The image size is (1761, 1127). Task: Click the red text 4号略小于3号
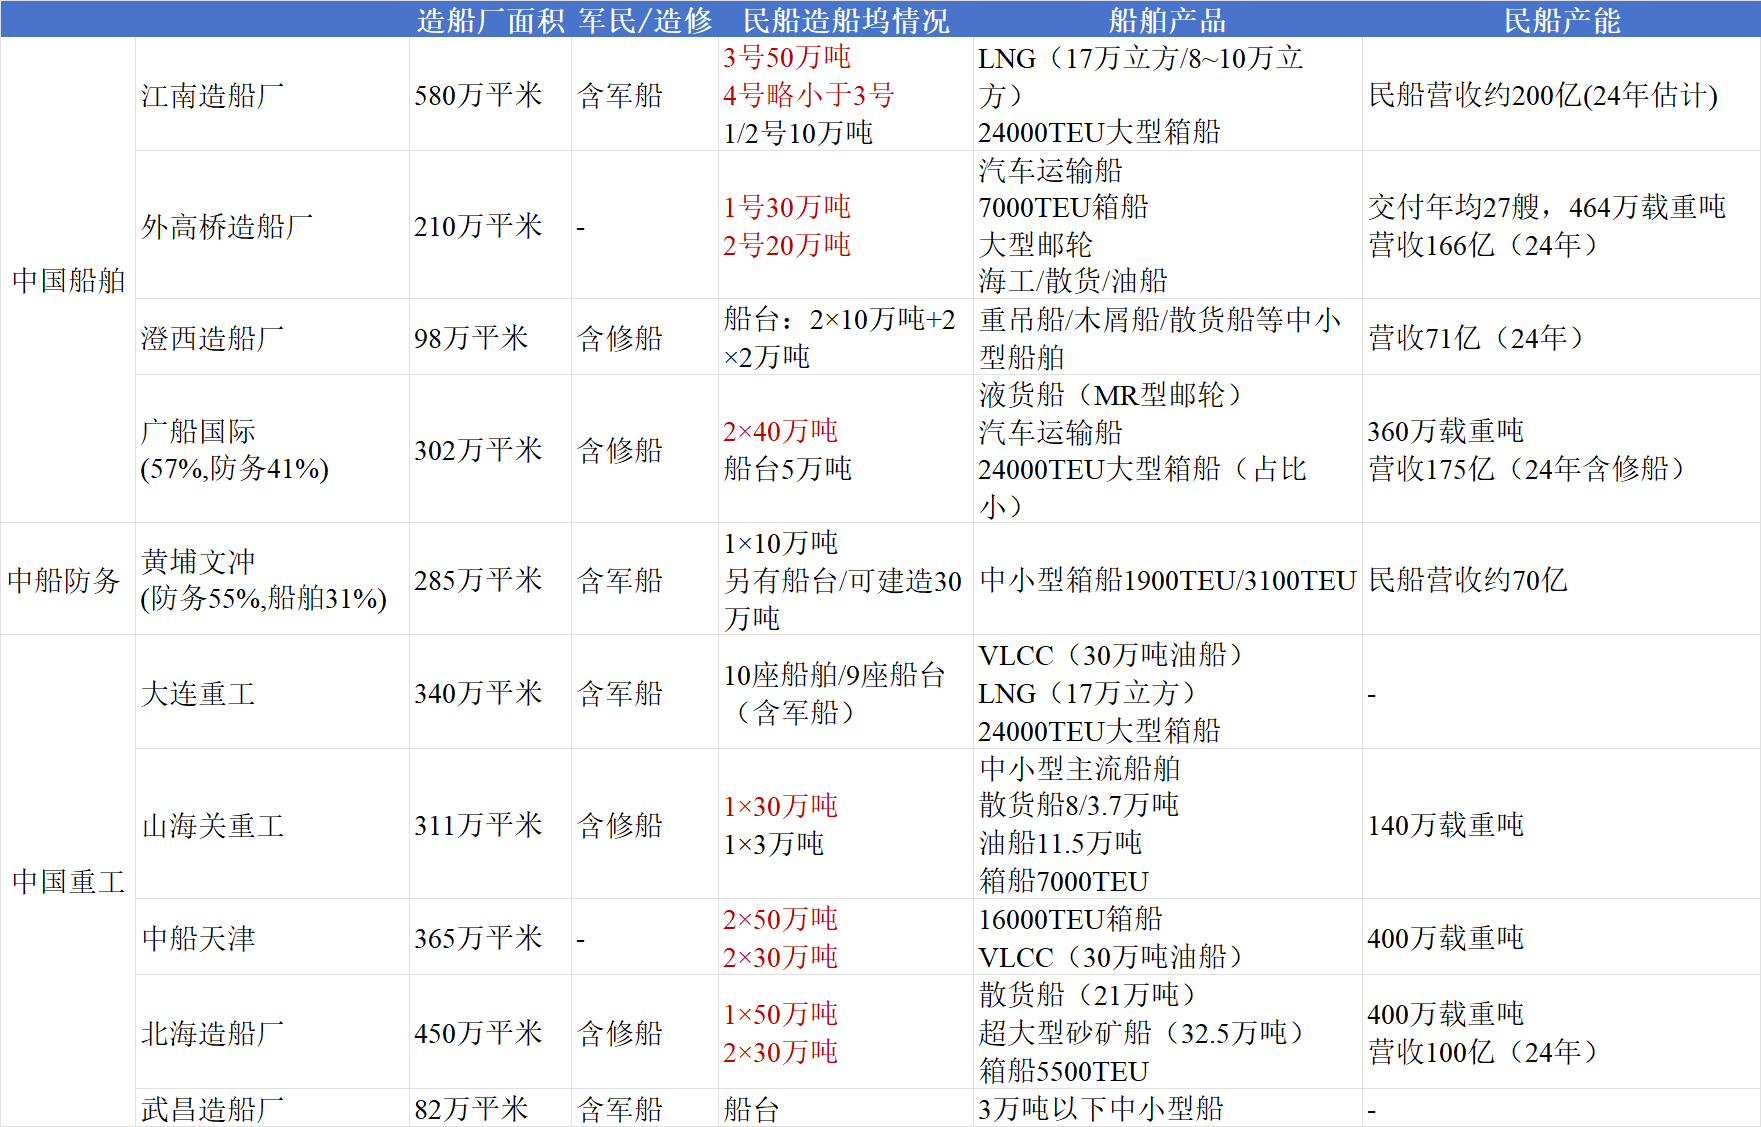[809, 95]
